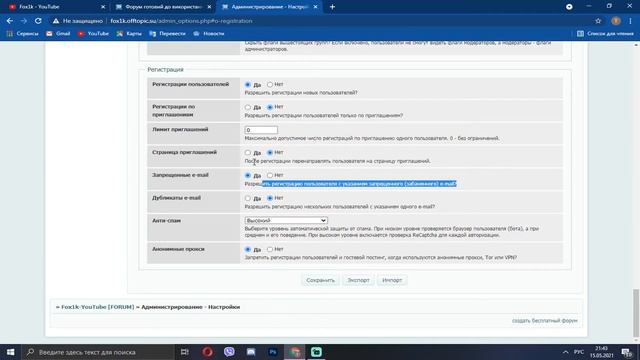This screenshot has width=640, height=360.
Task: Open the green app on the taskbar
Action: 316,352
